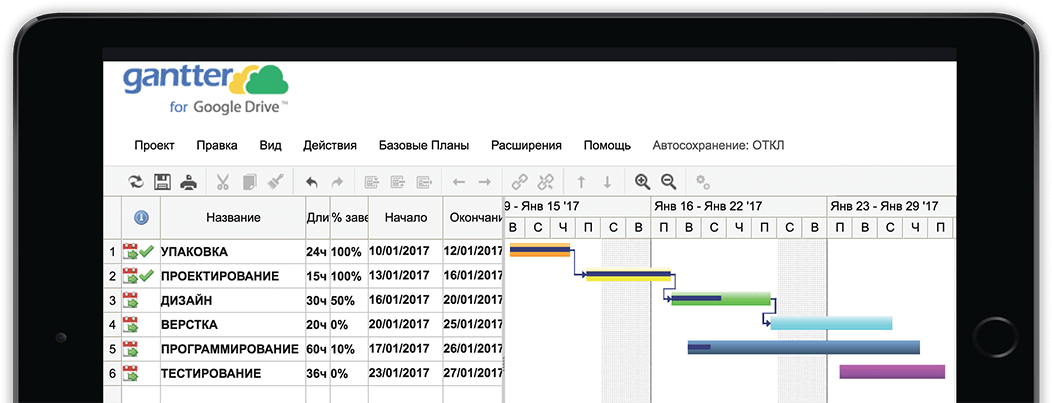Unlink tasks broken chain icon
The image size is (1052, 403).
(x=546, y=182)
